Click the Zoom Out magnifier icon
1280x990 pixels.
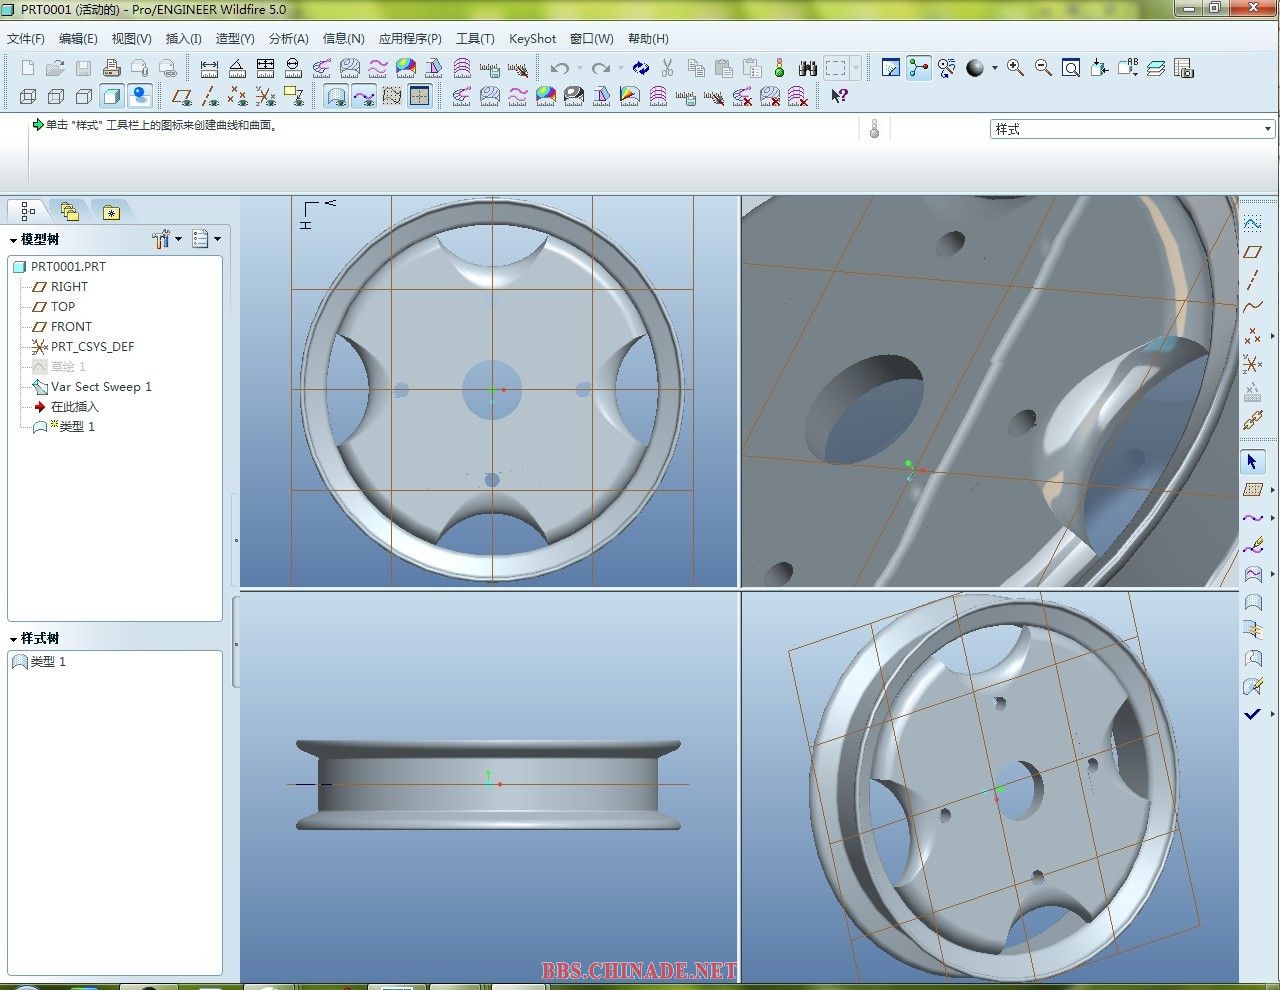pyautogui.click(x=1043, y=68)
